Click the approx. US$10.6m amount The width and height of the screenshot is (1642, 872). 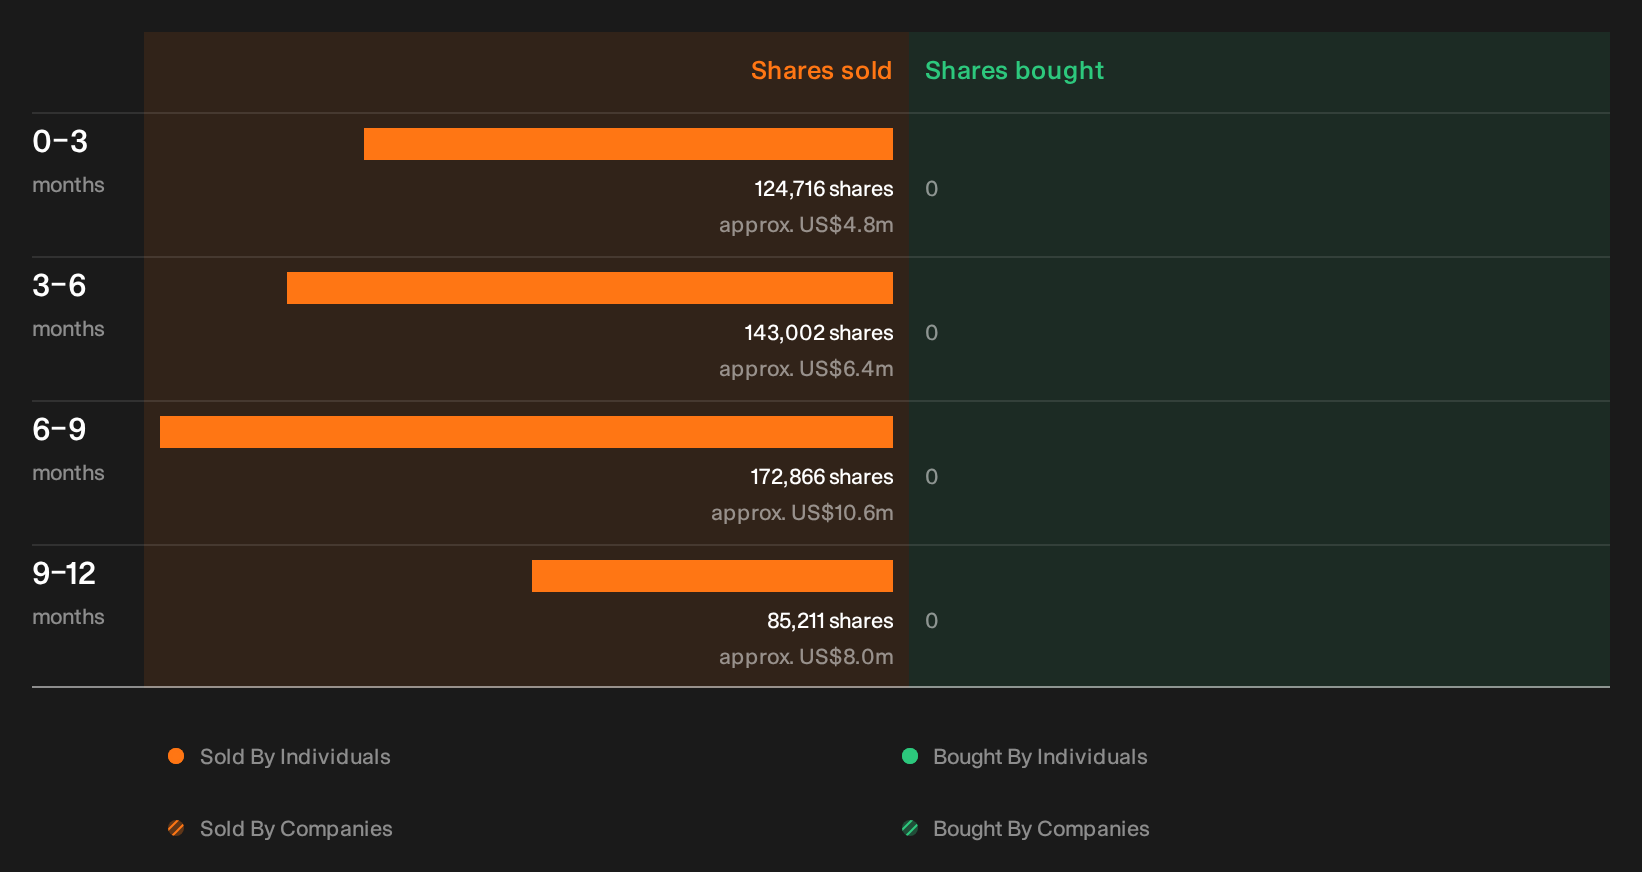pos(802,513)
